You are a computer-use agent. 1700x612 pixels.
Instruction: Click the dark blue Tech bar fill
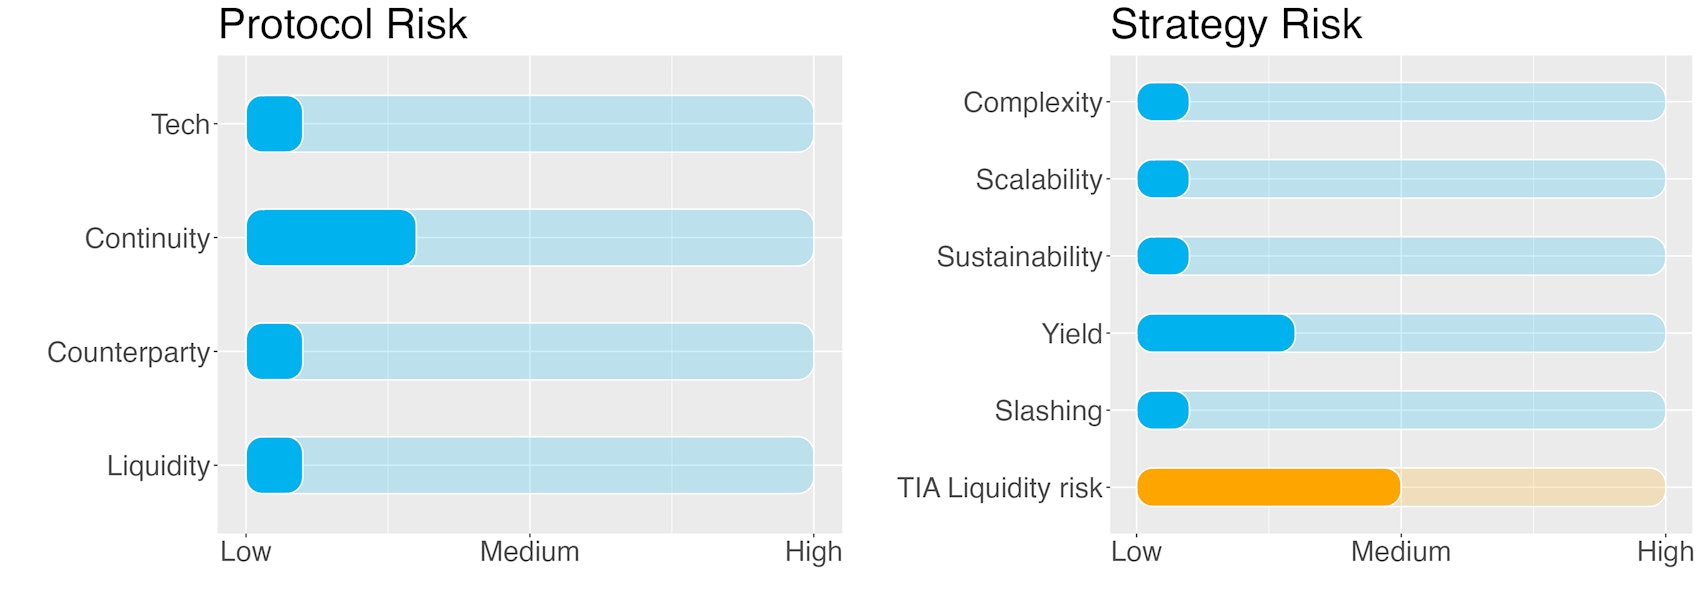(274, 124)
